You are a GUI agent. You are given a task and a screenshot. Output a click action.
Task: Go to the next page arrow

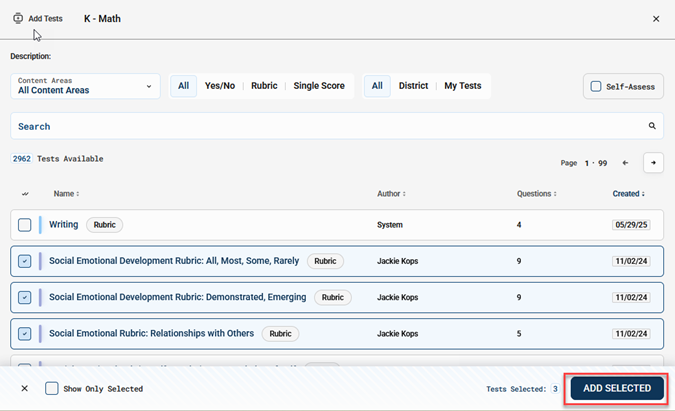(653, 163)
